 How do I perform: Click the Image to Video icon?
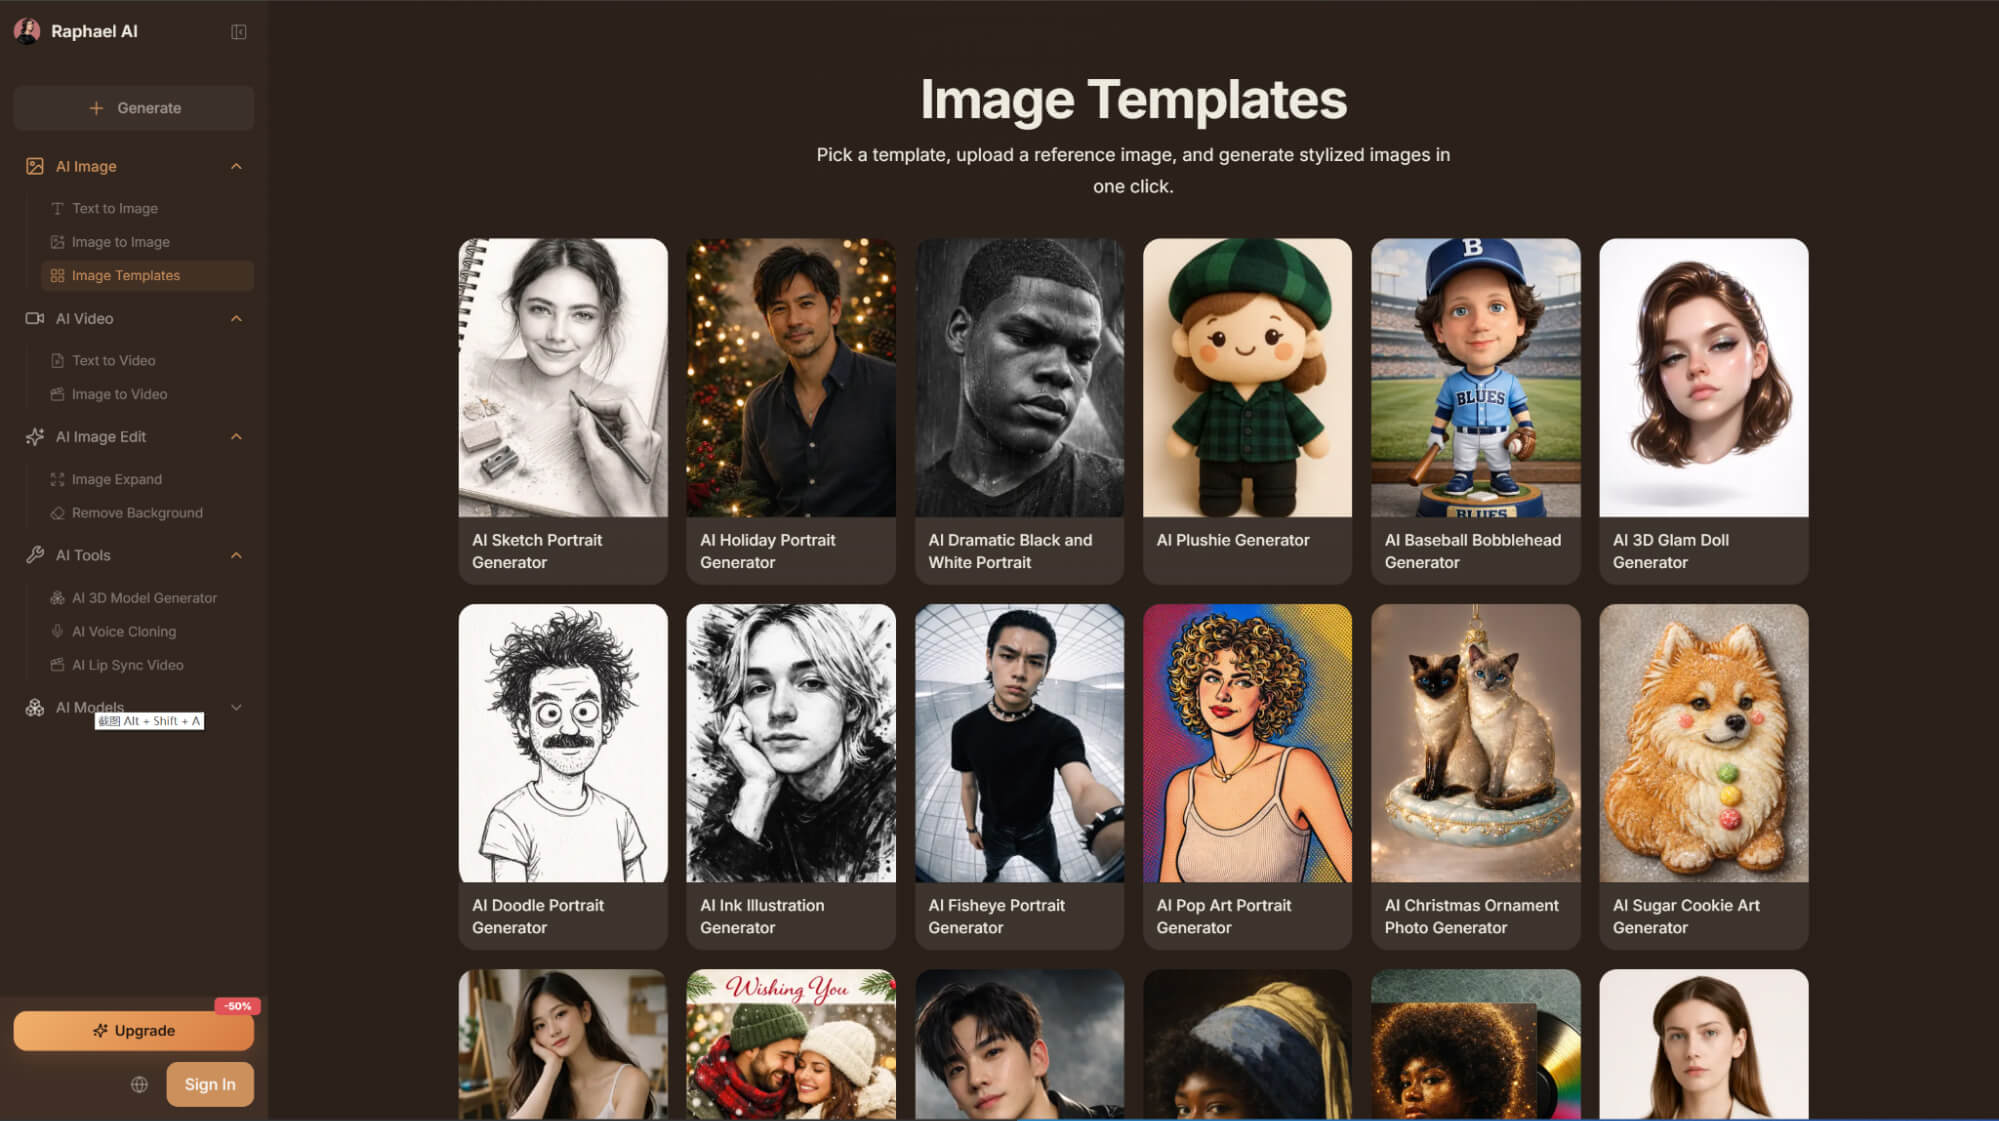(57, 394)
